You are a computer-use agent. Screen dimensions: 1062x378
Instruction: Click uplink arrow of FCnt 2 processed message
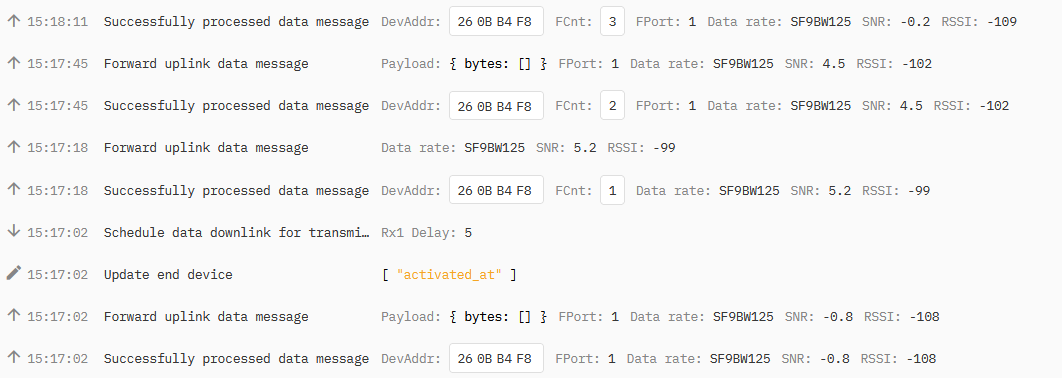14,105
